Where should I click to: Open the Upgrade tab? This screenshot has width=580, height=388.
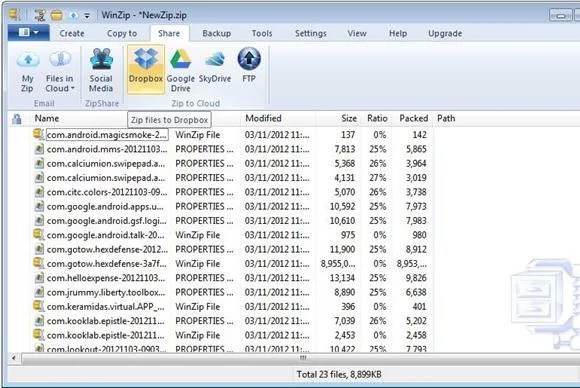coord(445,33)
